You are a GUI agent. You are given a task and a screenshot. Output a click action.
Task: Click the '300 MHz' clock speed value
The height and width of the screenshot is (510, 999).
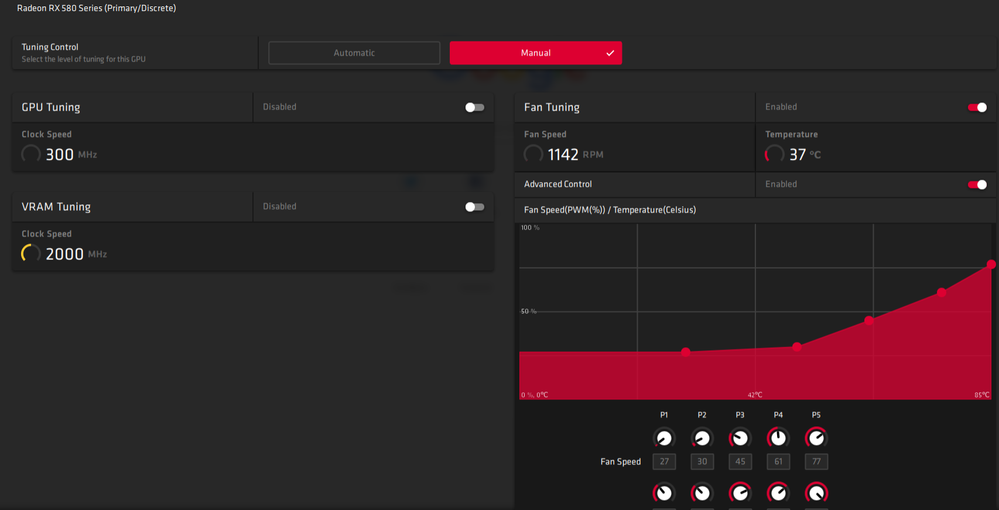tap(71, 154)
